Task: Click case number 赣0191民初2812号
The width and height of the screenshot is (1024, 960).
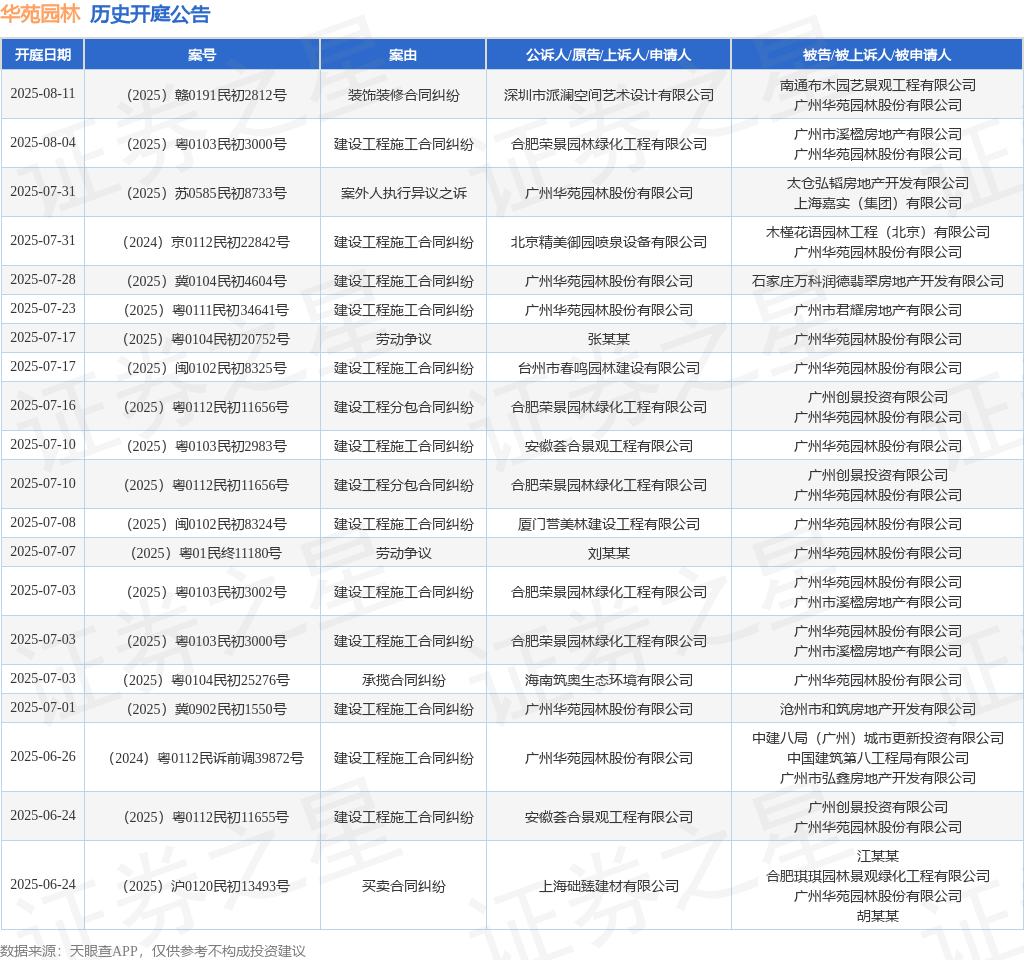Action: click(206, 95)
